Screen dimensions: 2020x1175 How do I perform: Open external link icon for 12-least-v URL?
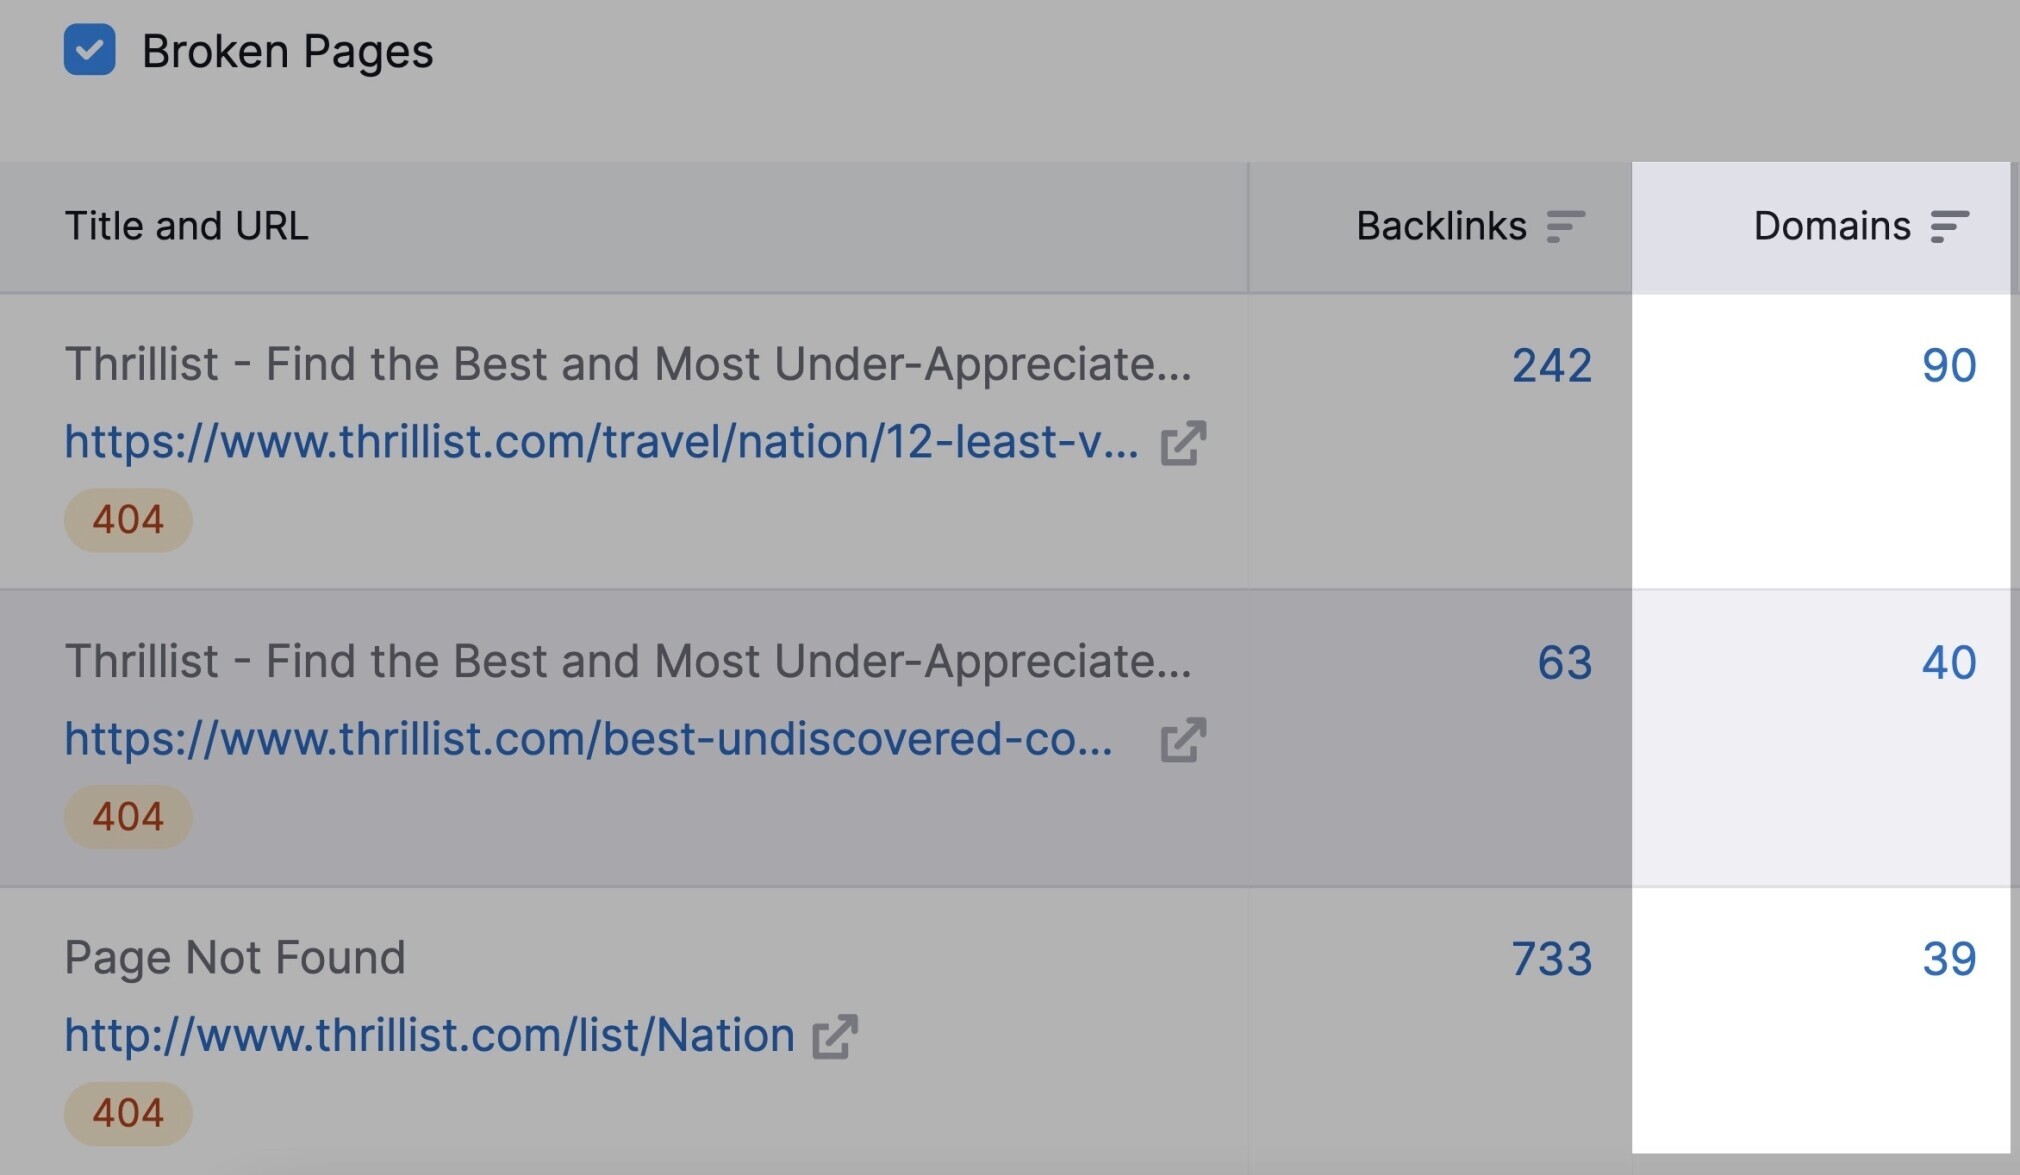[x=1183, y=443]
